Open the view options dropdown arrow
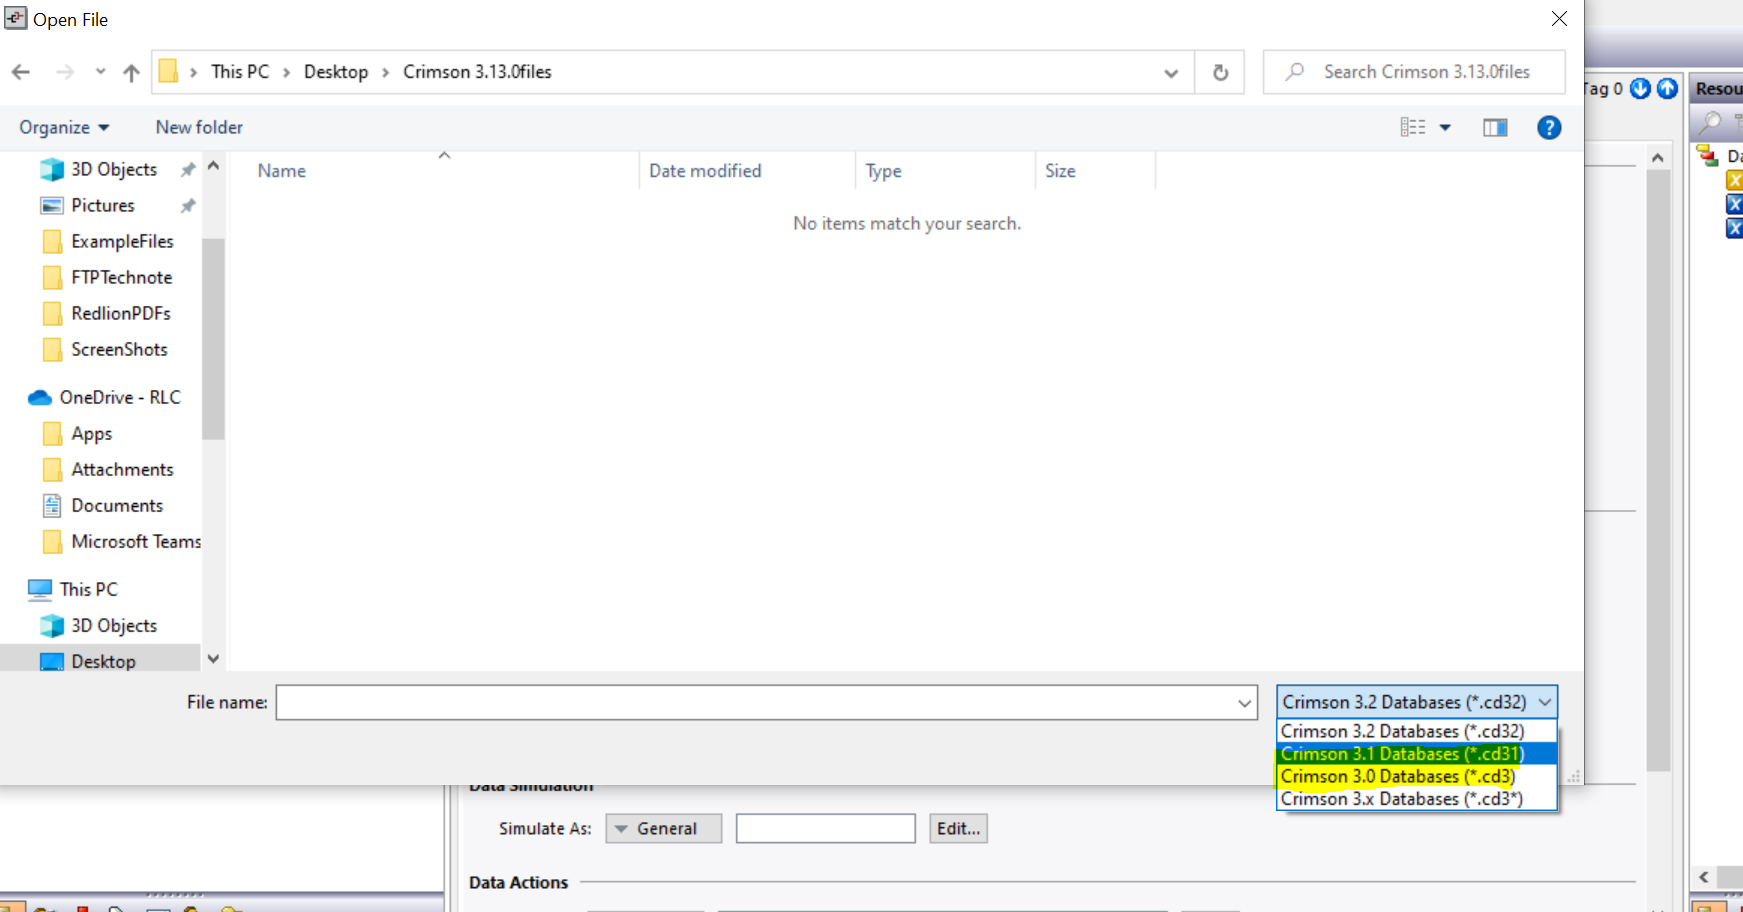The height and width of the screenshot is (912, 1743). 1445,127
